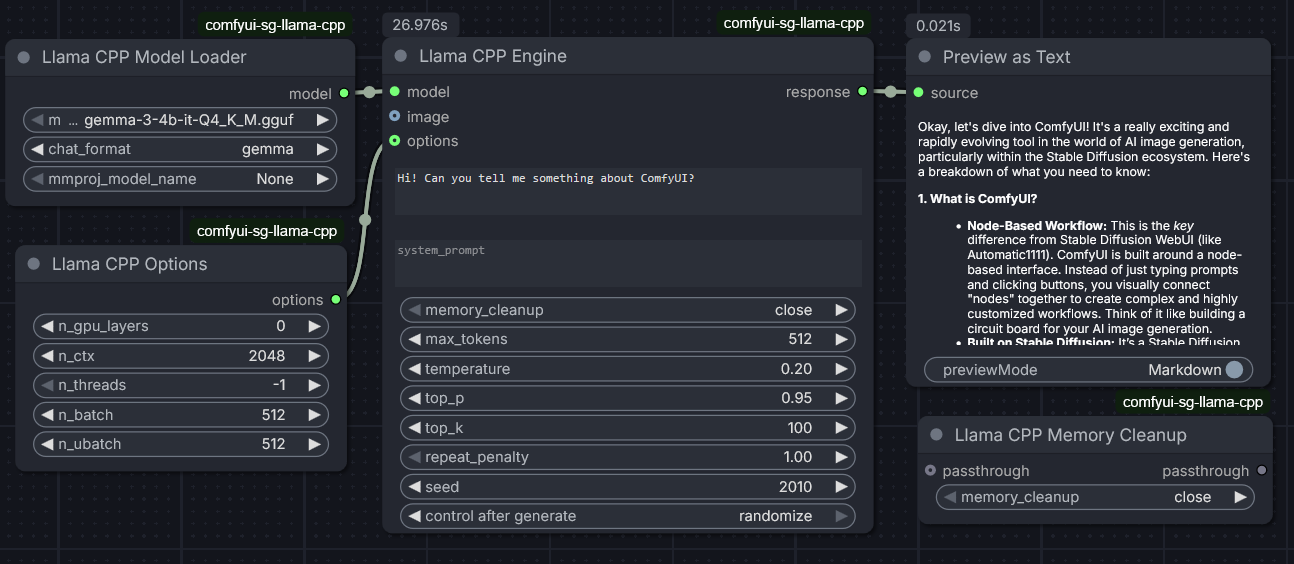This screenshot has height=564, width=1294.
Task: Click the response output socket on Engine
Action: click(862, 92)
